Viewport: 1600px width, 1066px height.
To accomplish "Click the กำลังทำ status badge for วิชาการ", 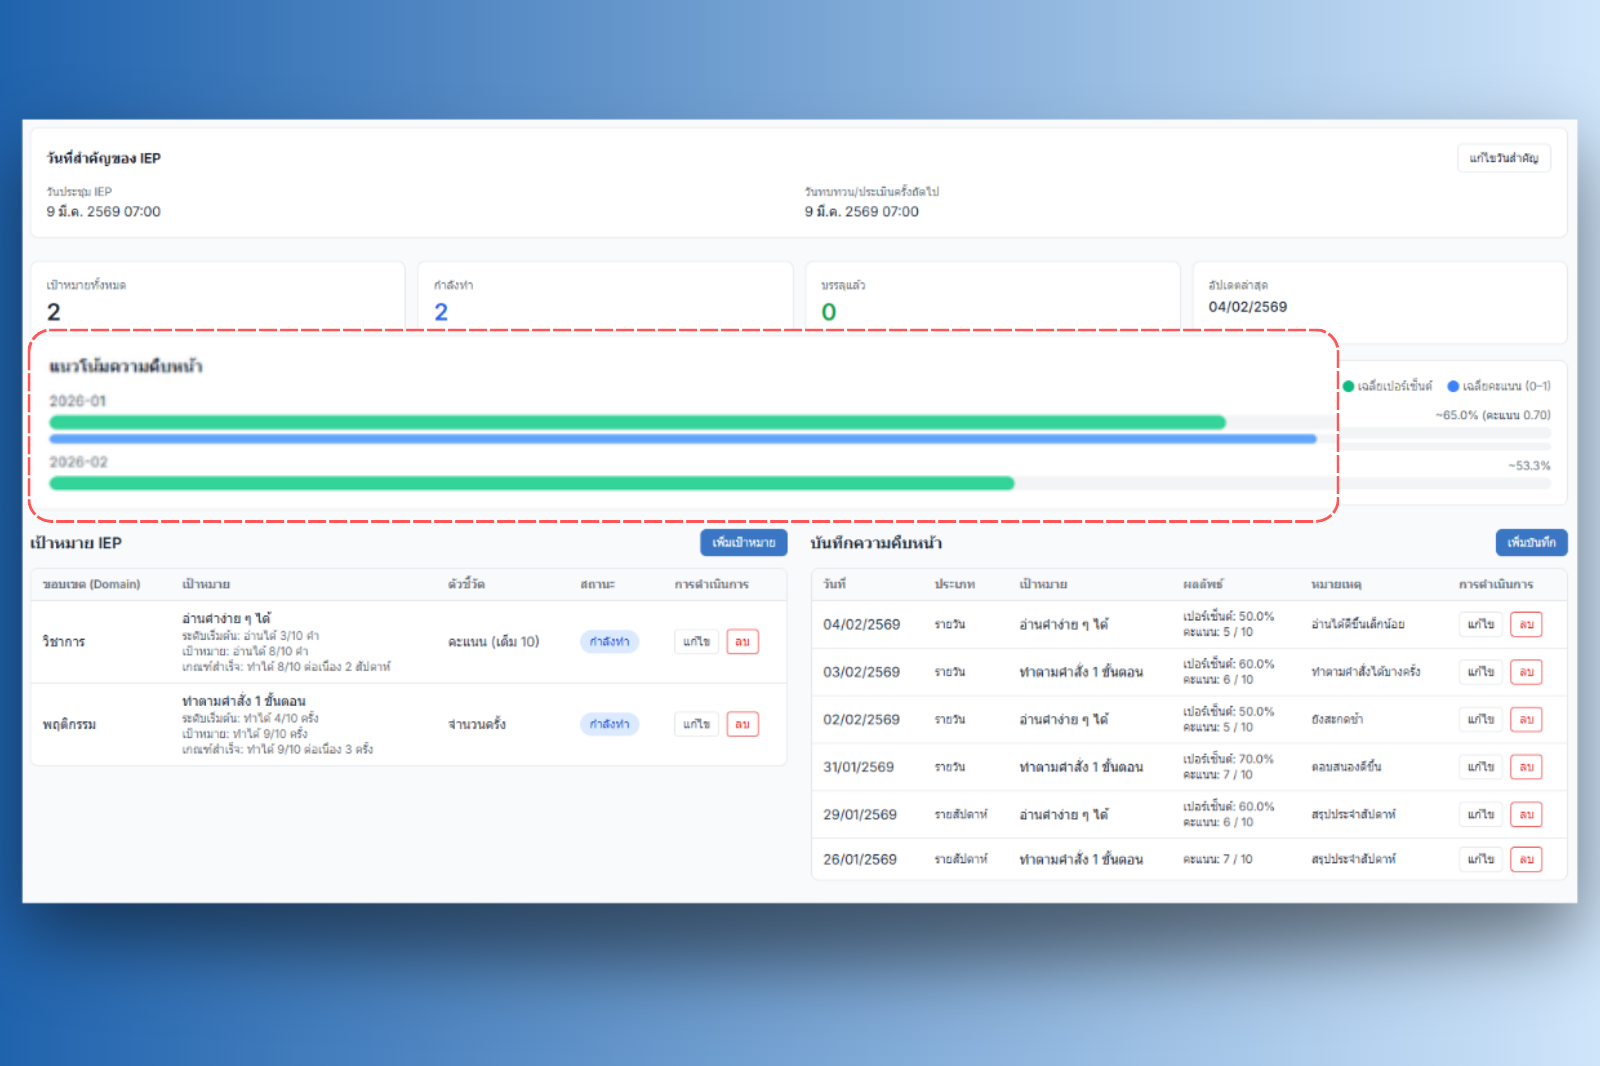I will pyautogui.click(x=609, y=641).
